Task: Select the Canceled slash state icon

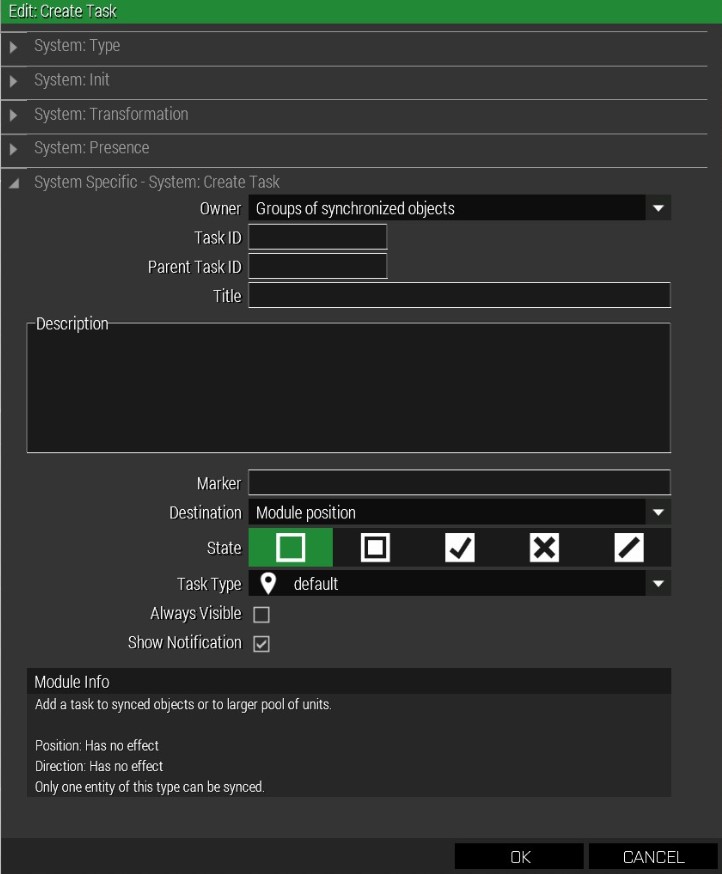Action: coord(629,547)
